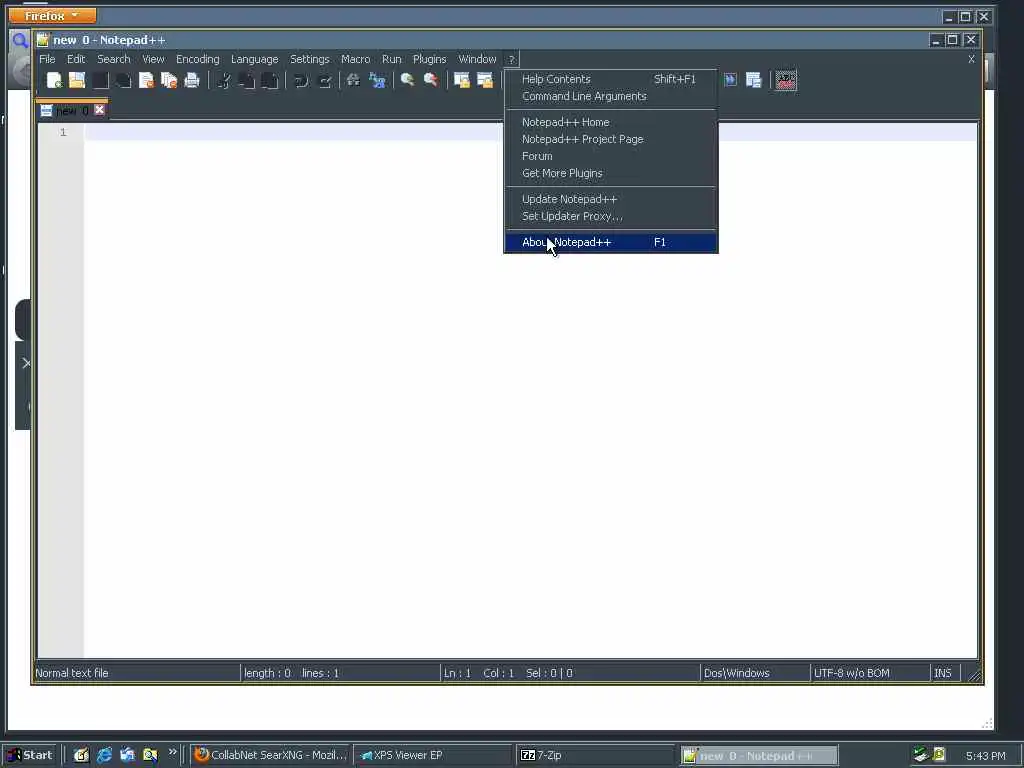Click About Notepad++ menu entry
Viewport: 1024px width, 768px height.
[611, 242]
